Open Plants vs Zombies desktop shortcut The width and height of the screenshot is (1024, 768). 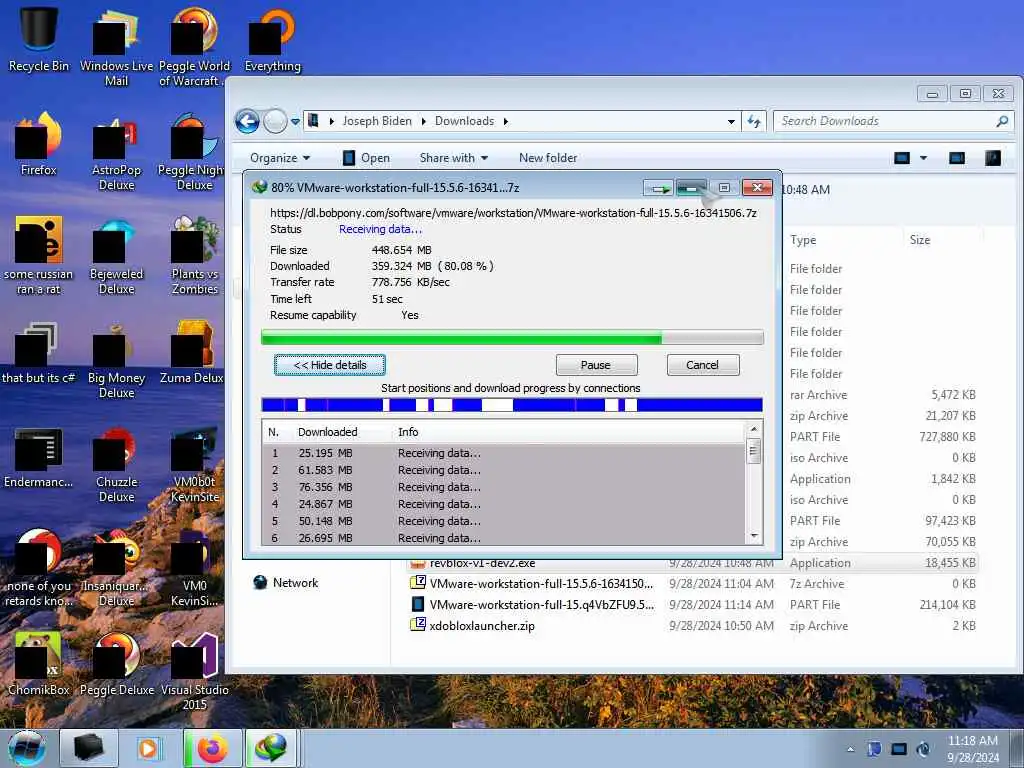coord(195,257)
